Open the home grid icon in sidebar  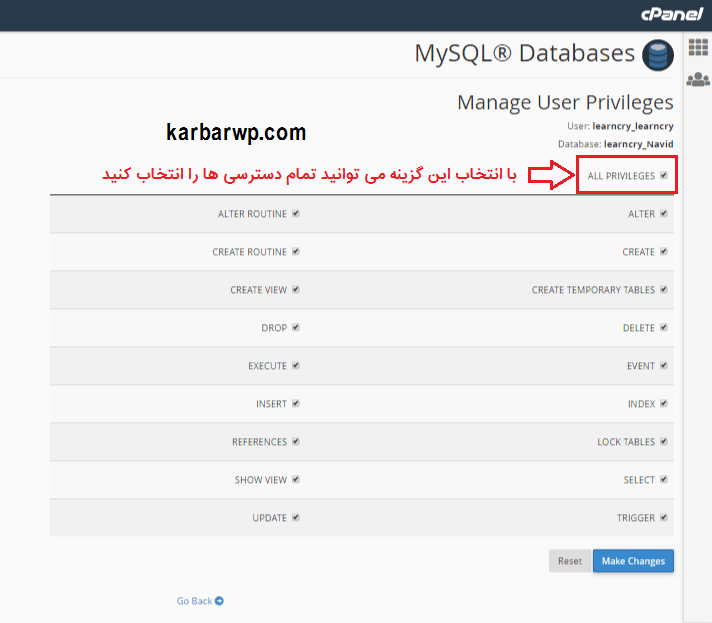[698, 47]
